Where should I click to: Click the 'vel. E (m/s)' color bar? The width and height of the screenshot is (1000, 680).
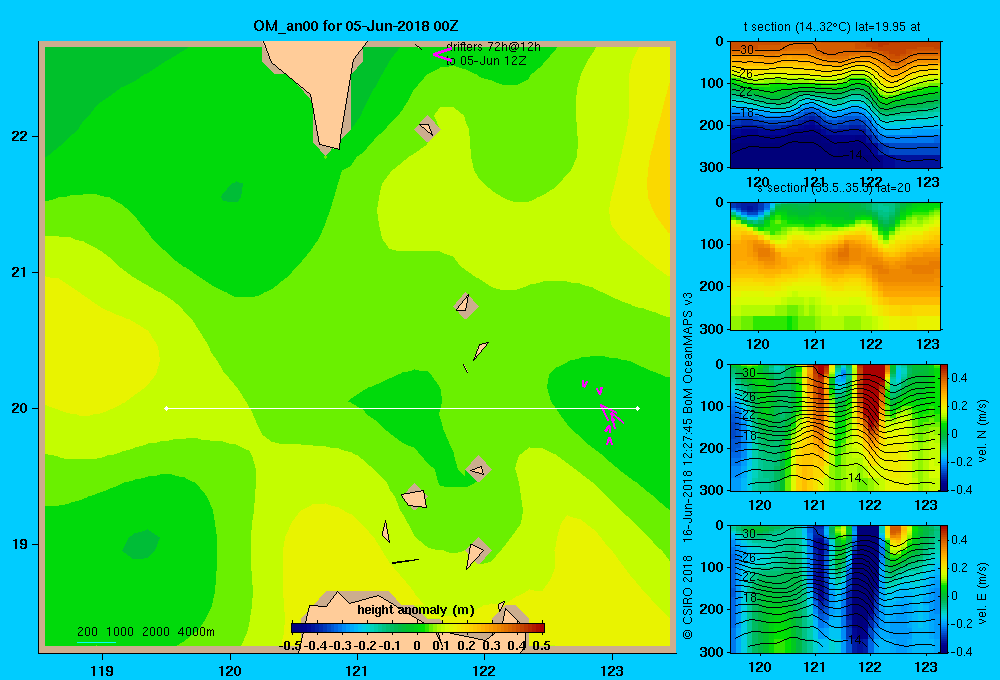coord(945,589)
